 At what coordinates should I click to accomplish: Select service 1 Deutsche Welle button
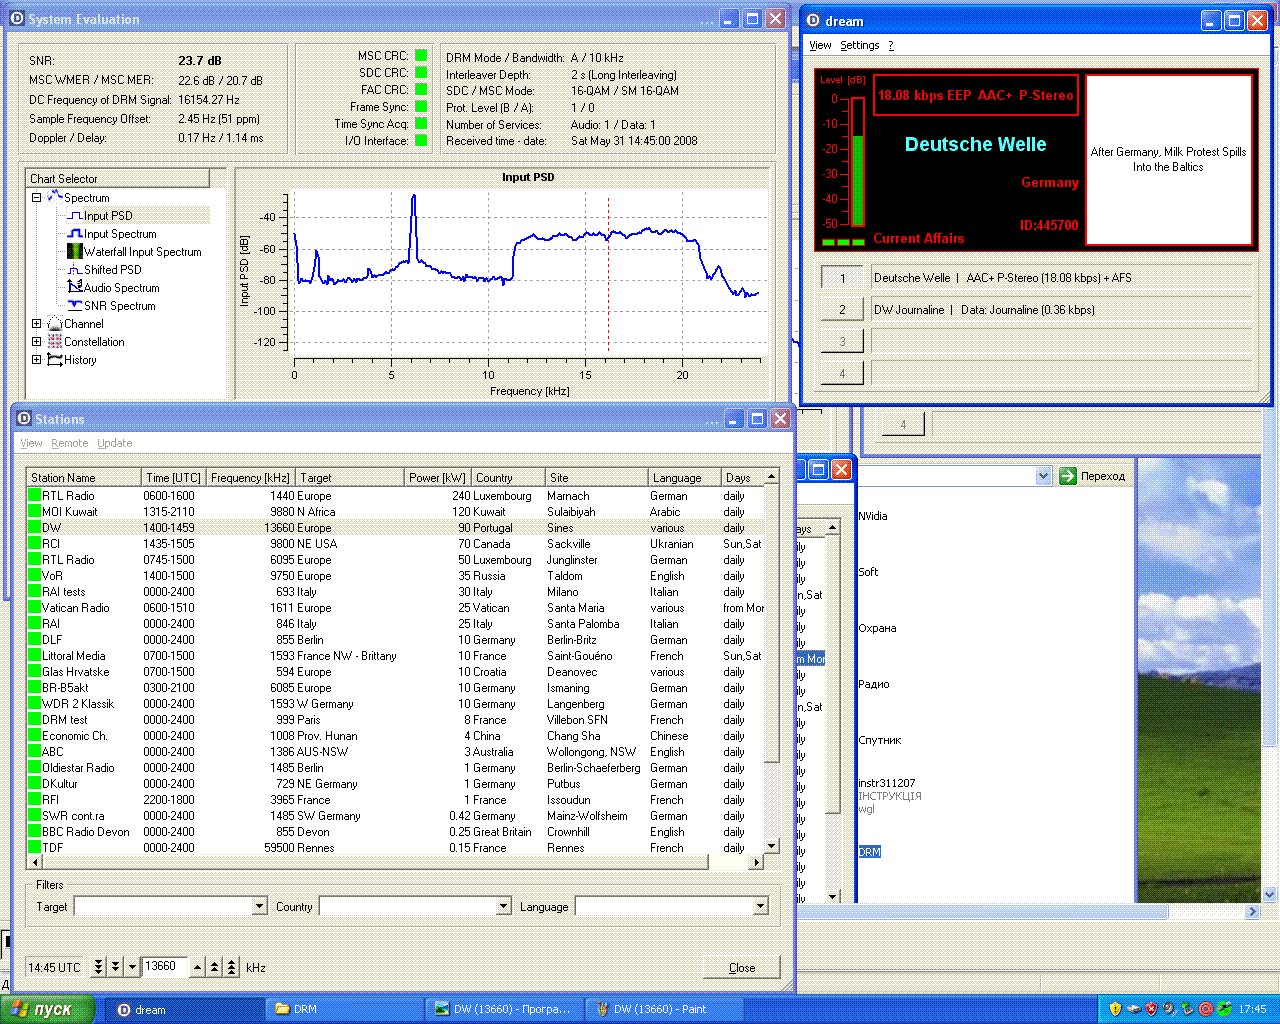coord(842,278)
